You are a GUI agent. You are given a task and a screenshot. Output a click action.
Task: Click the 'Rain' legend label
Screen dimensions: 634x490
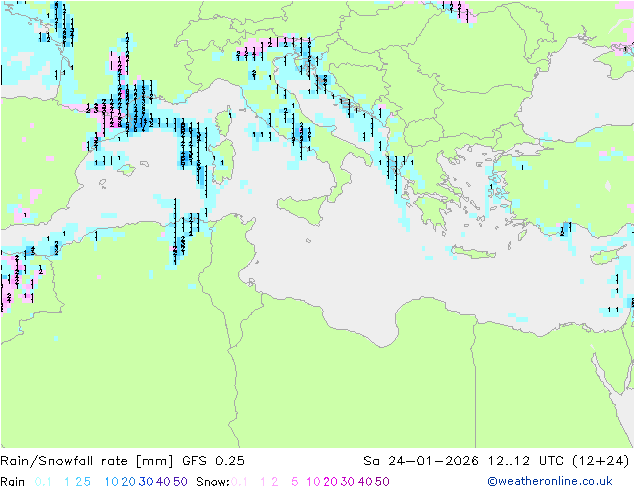[x=13, y=482]
